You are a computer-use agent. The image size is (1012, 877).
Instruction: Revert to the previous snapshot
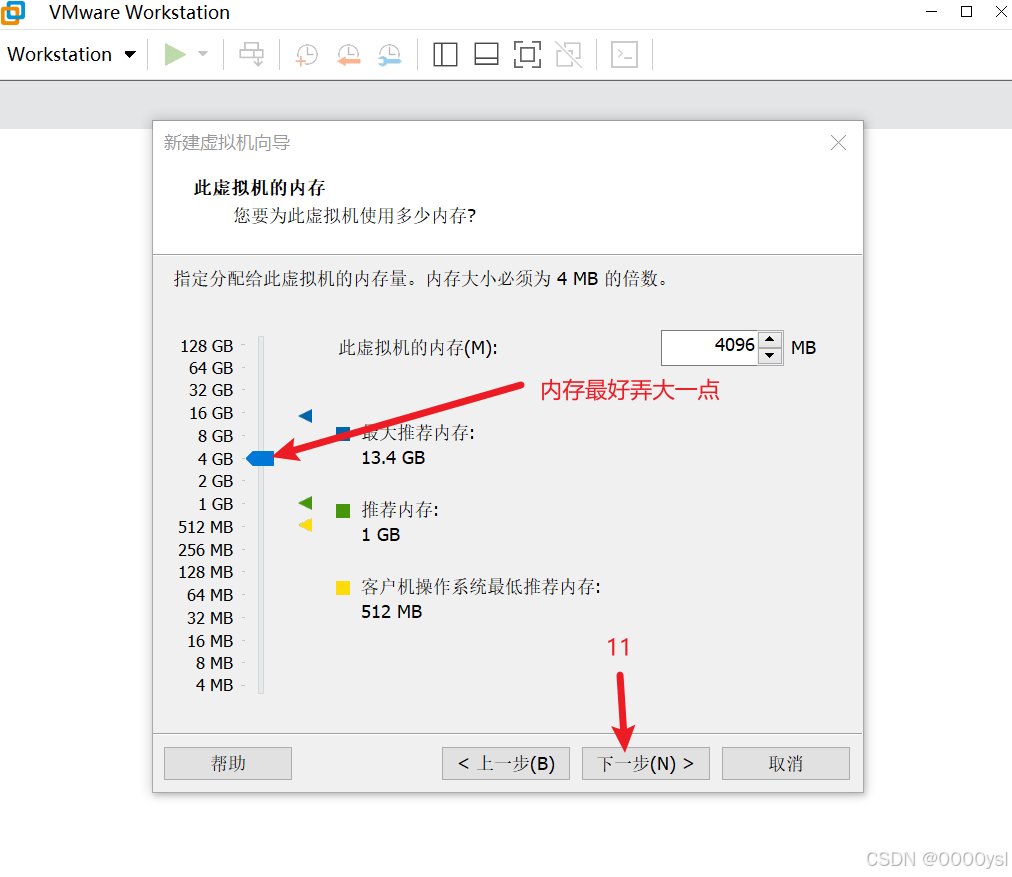point(349,55)
